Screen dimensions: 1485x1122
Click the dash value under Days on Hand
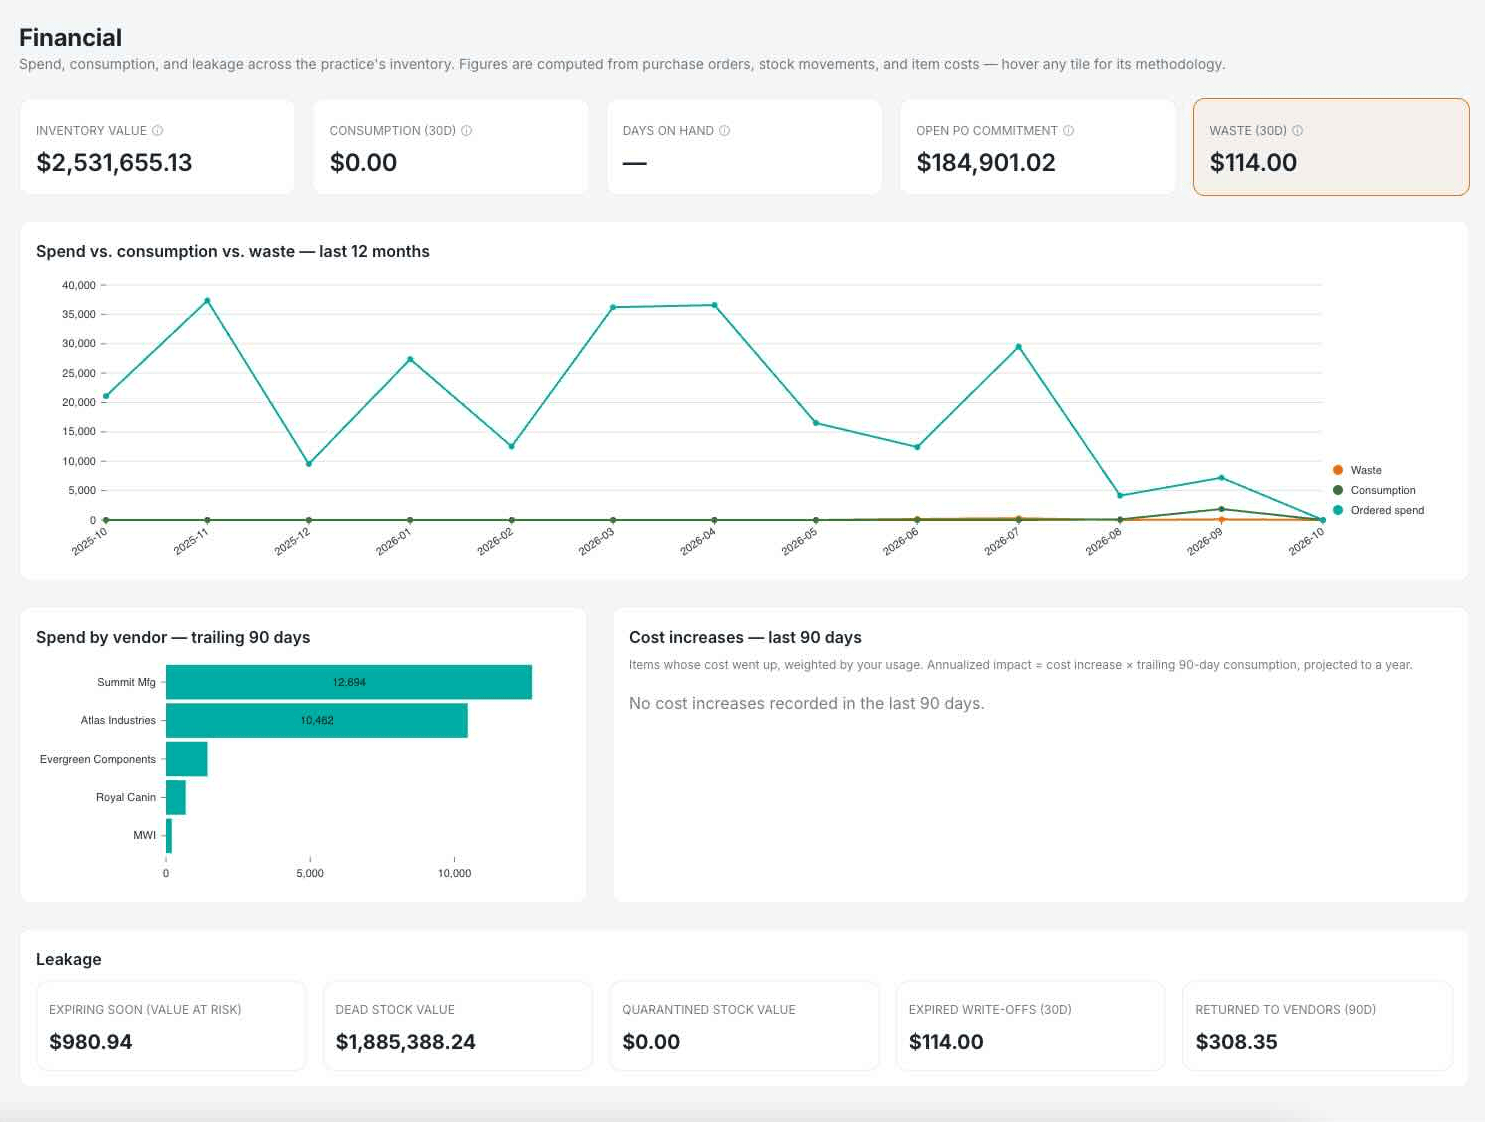[x=634, y=163]
